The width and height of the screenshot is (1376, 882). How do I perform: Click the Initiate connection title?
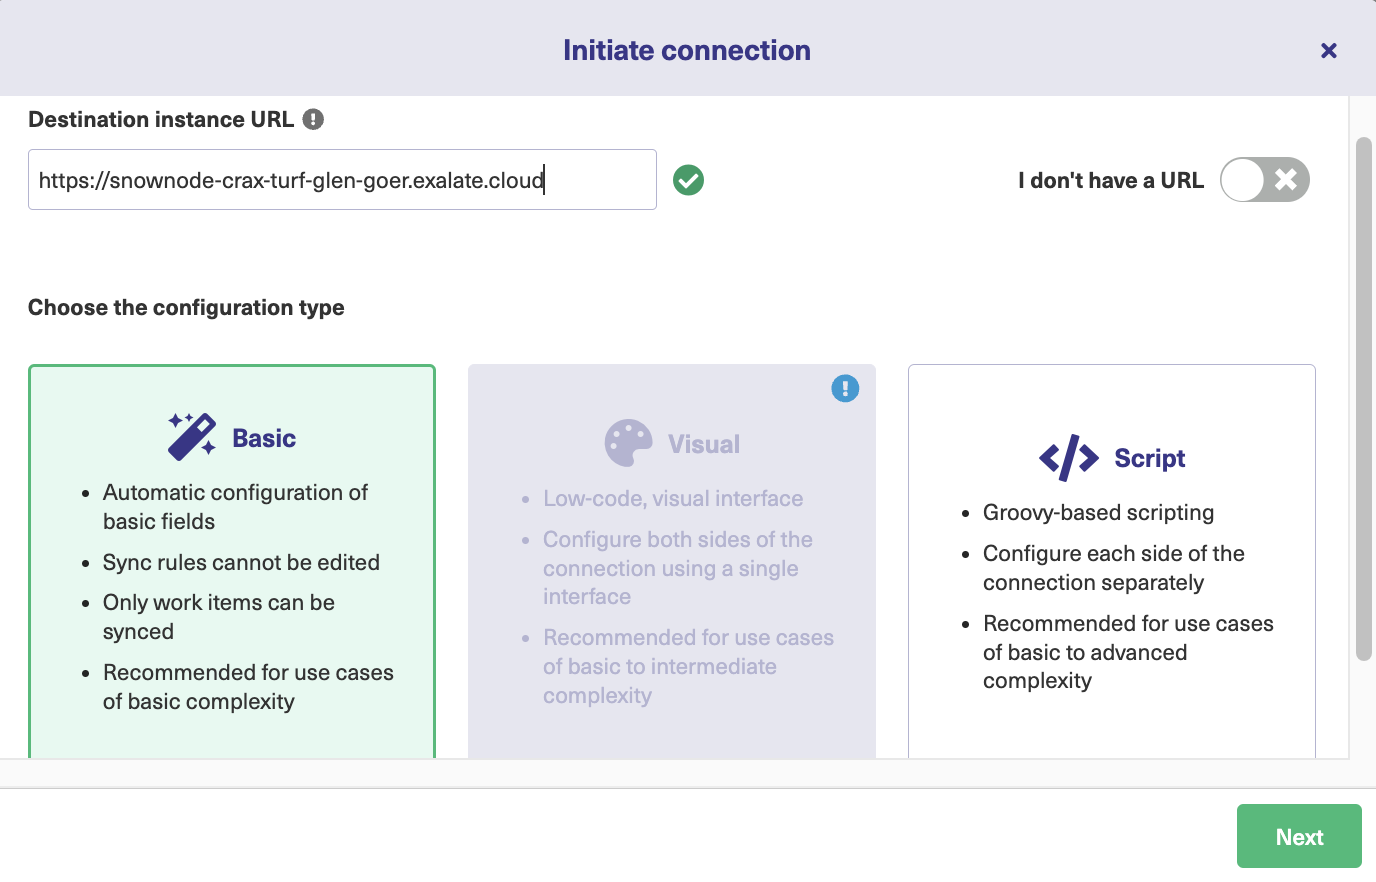(687, 50)
